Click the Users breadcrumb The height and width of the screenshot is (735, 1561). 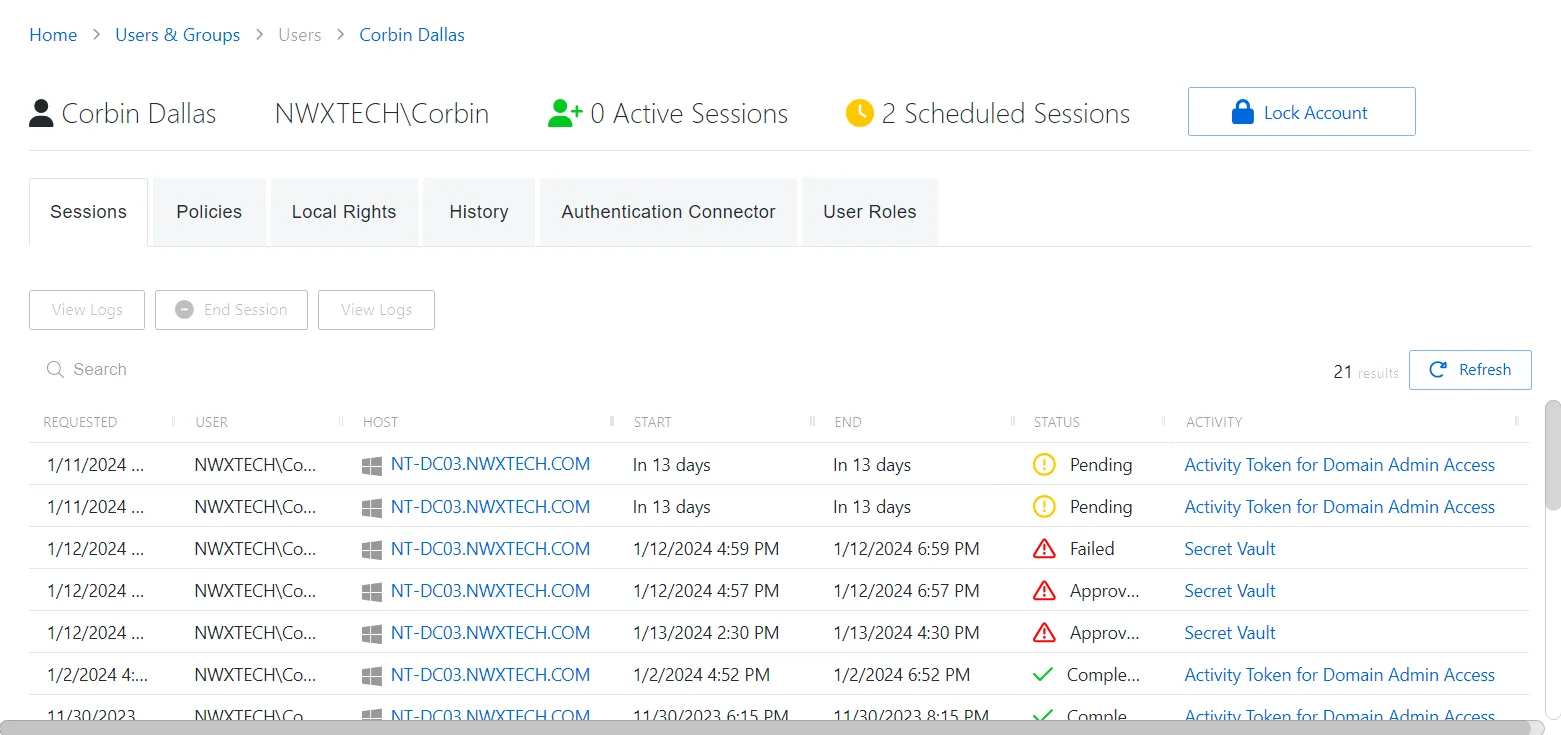tap(299, 35)
